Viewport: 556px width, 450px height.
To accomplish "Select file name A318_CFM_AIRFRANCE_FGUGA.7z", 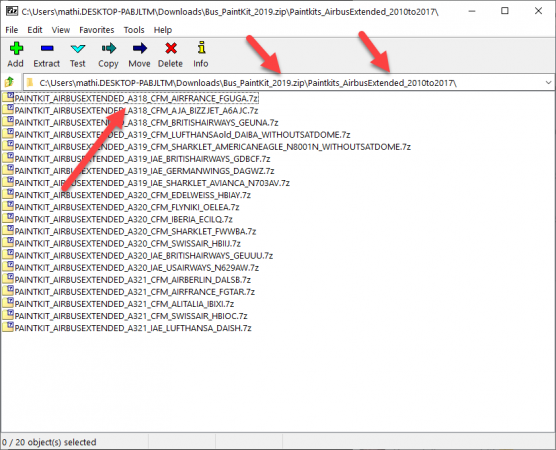I will pos(137,98).
